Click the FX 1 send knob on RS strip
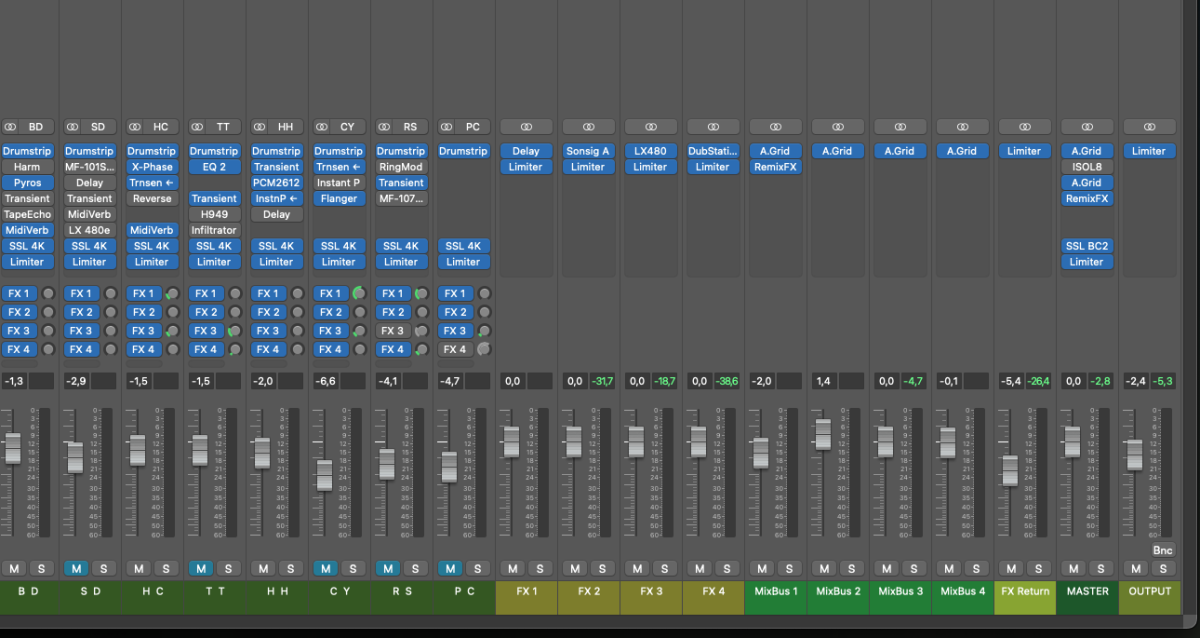This screenshot has width=1200, height=638. pyautogui.click(x=421, y=294)
